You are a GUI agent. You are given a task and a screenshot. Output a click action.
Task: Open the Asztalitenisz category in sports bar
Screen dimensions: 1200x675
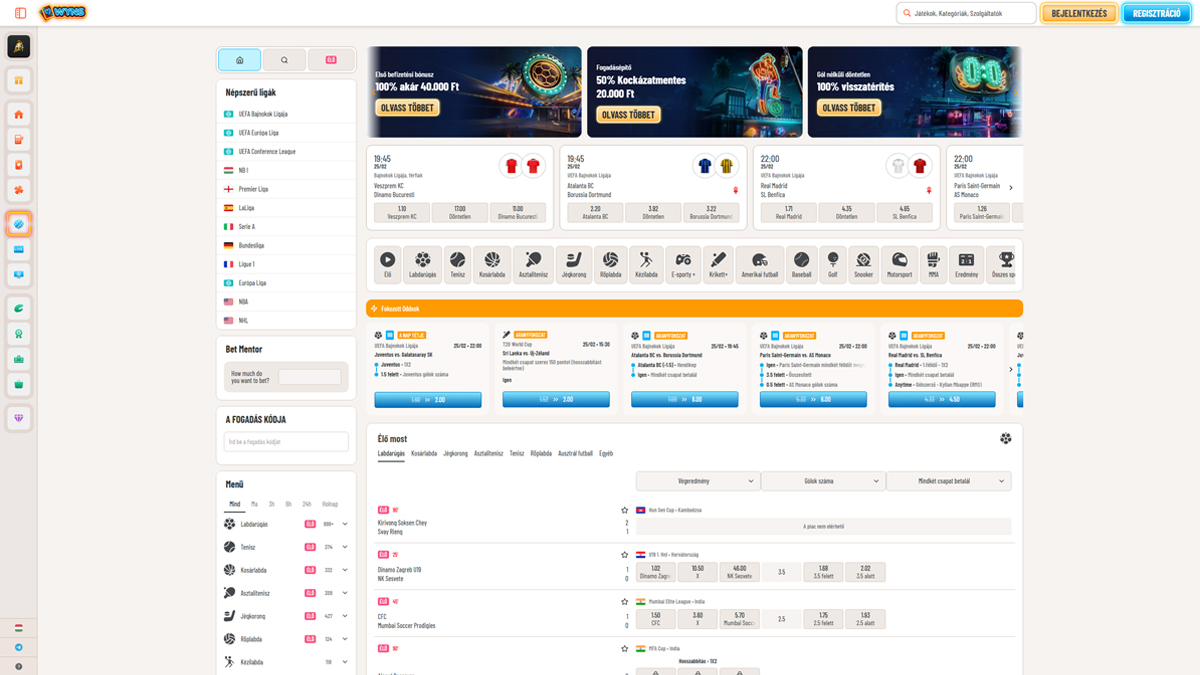tap(533, 263)
